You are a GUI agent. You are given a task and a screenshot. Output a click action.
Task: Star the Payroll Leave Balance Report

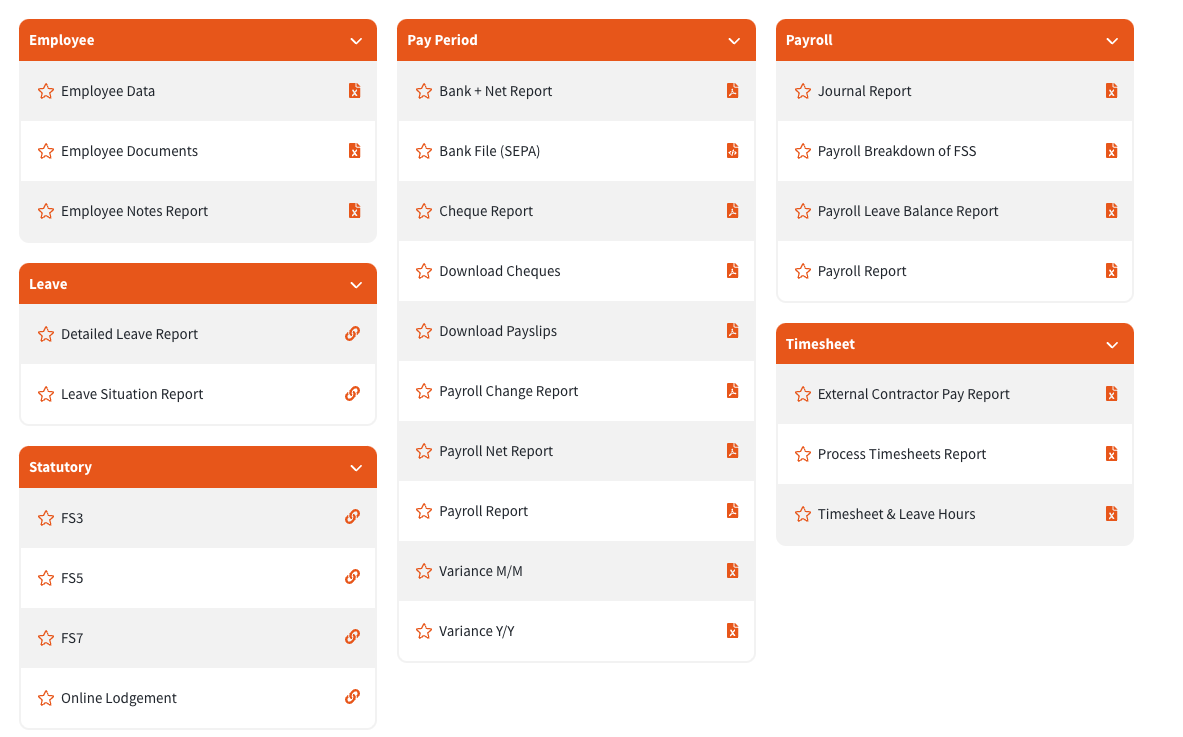tap(803, 211)
